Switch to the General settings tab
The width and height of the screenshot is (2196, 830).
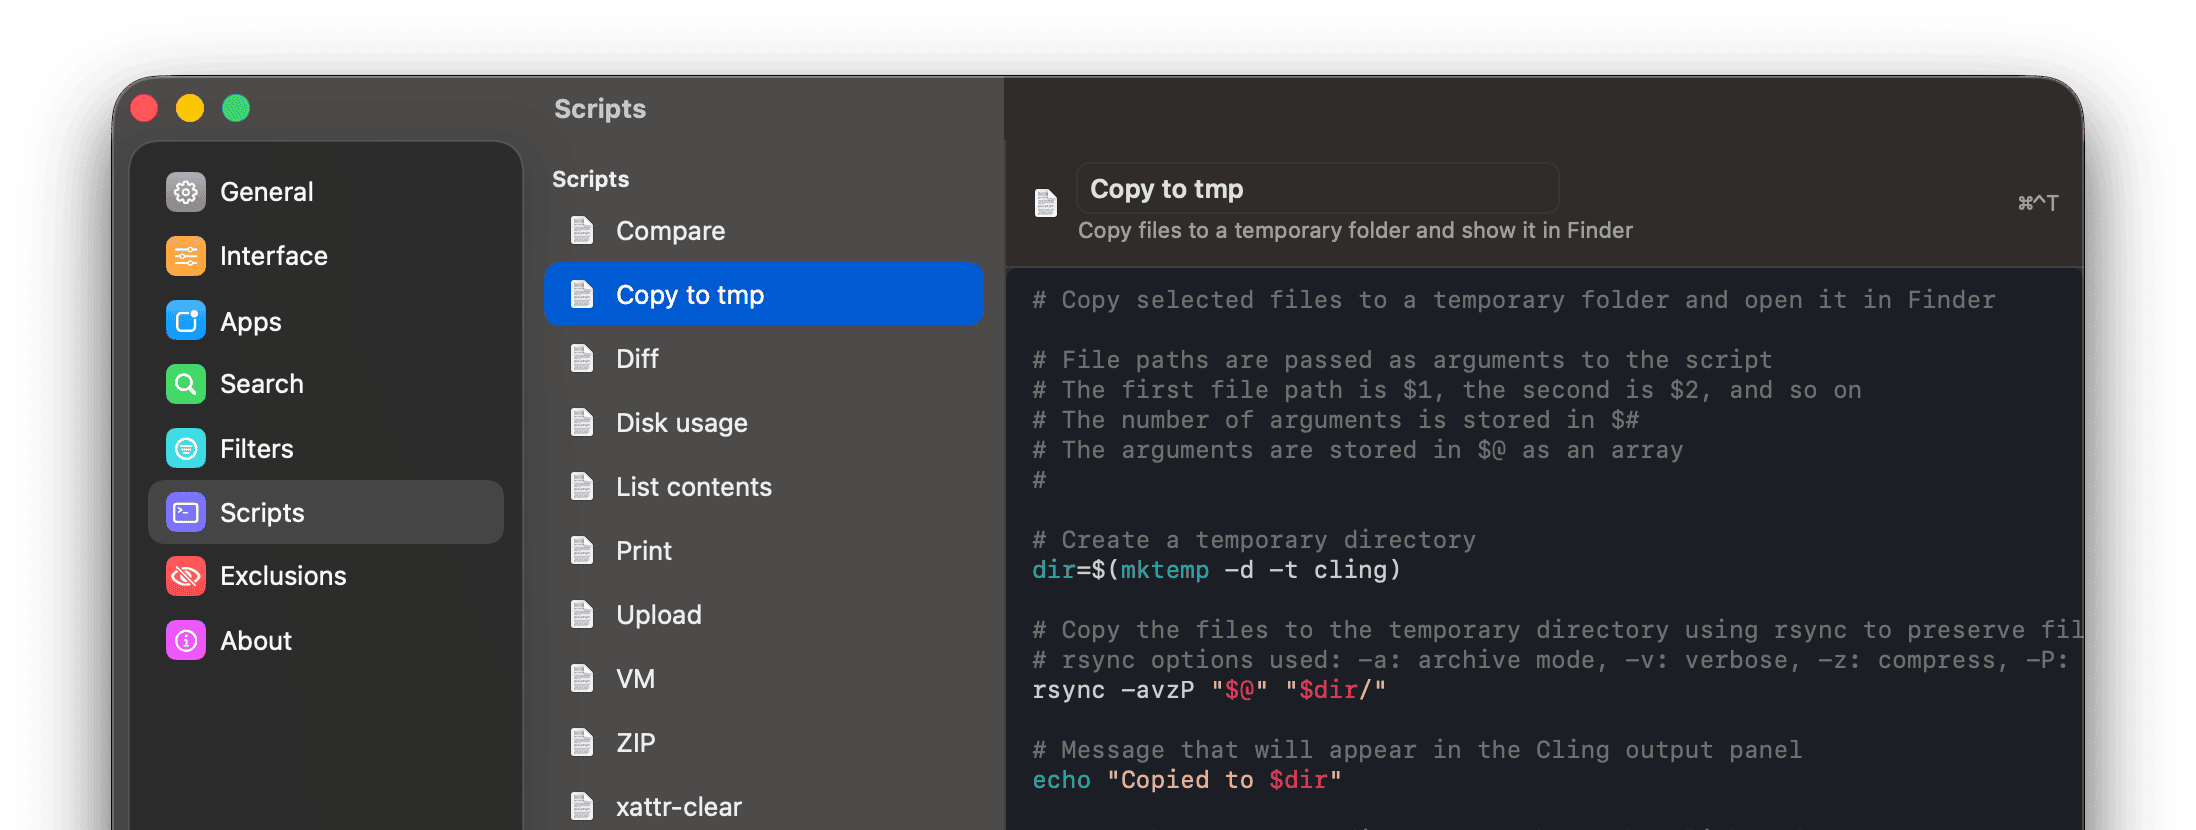(x=326, y=192)
